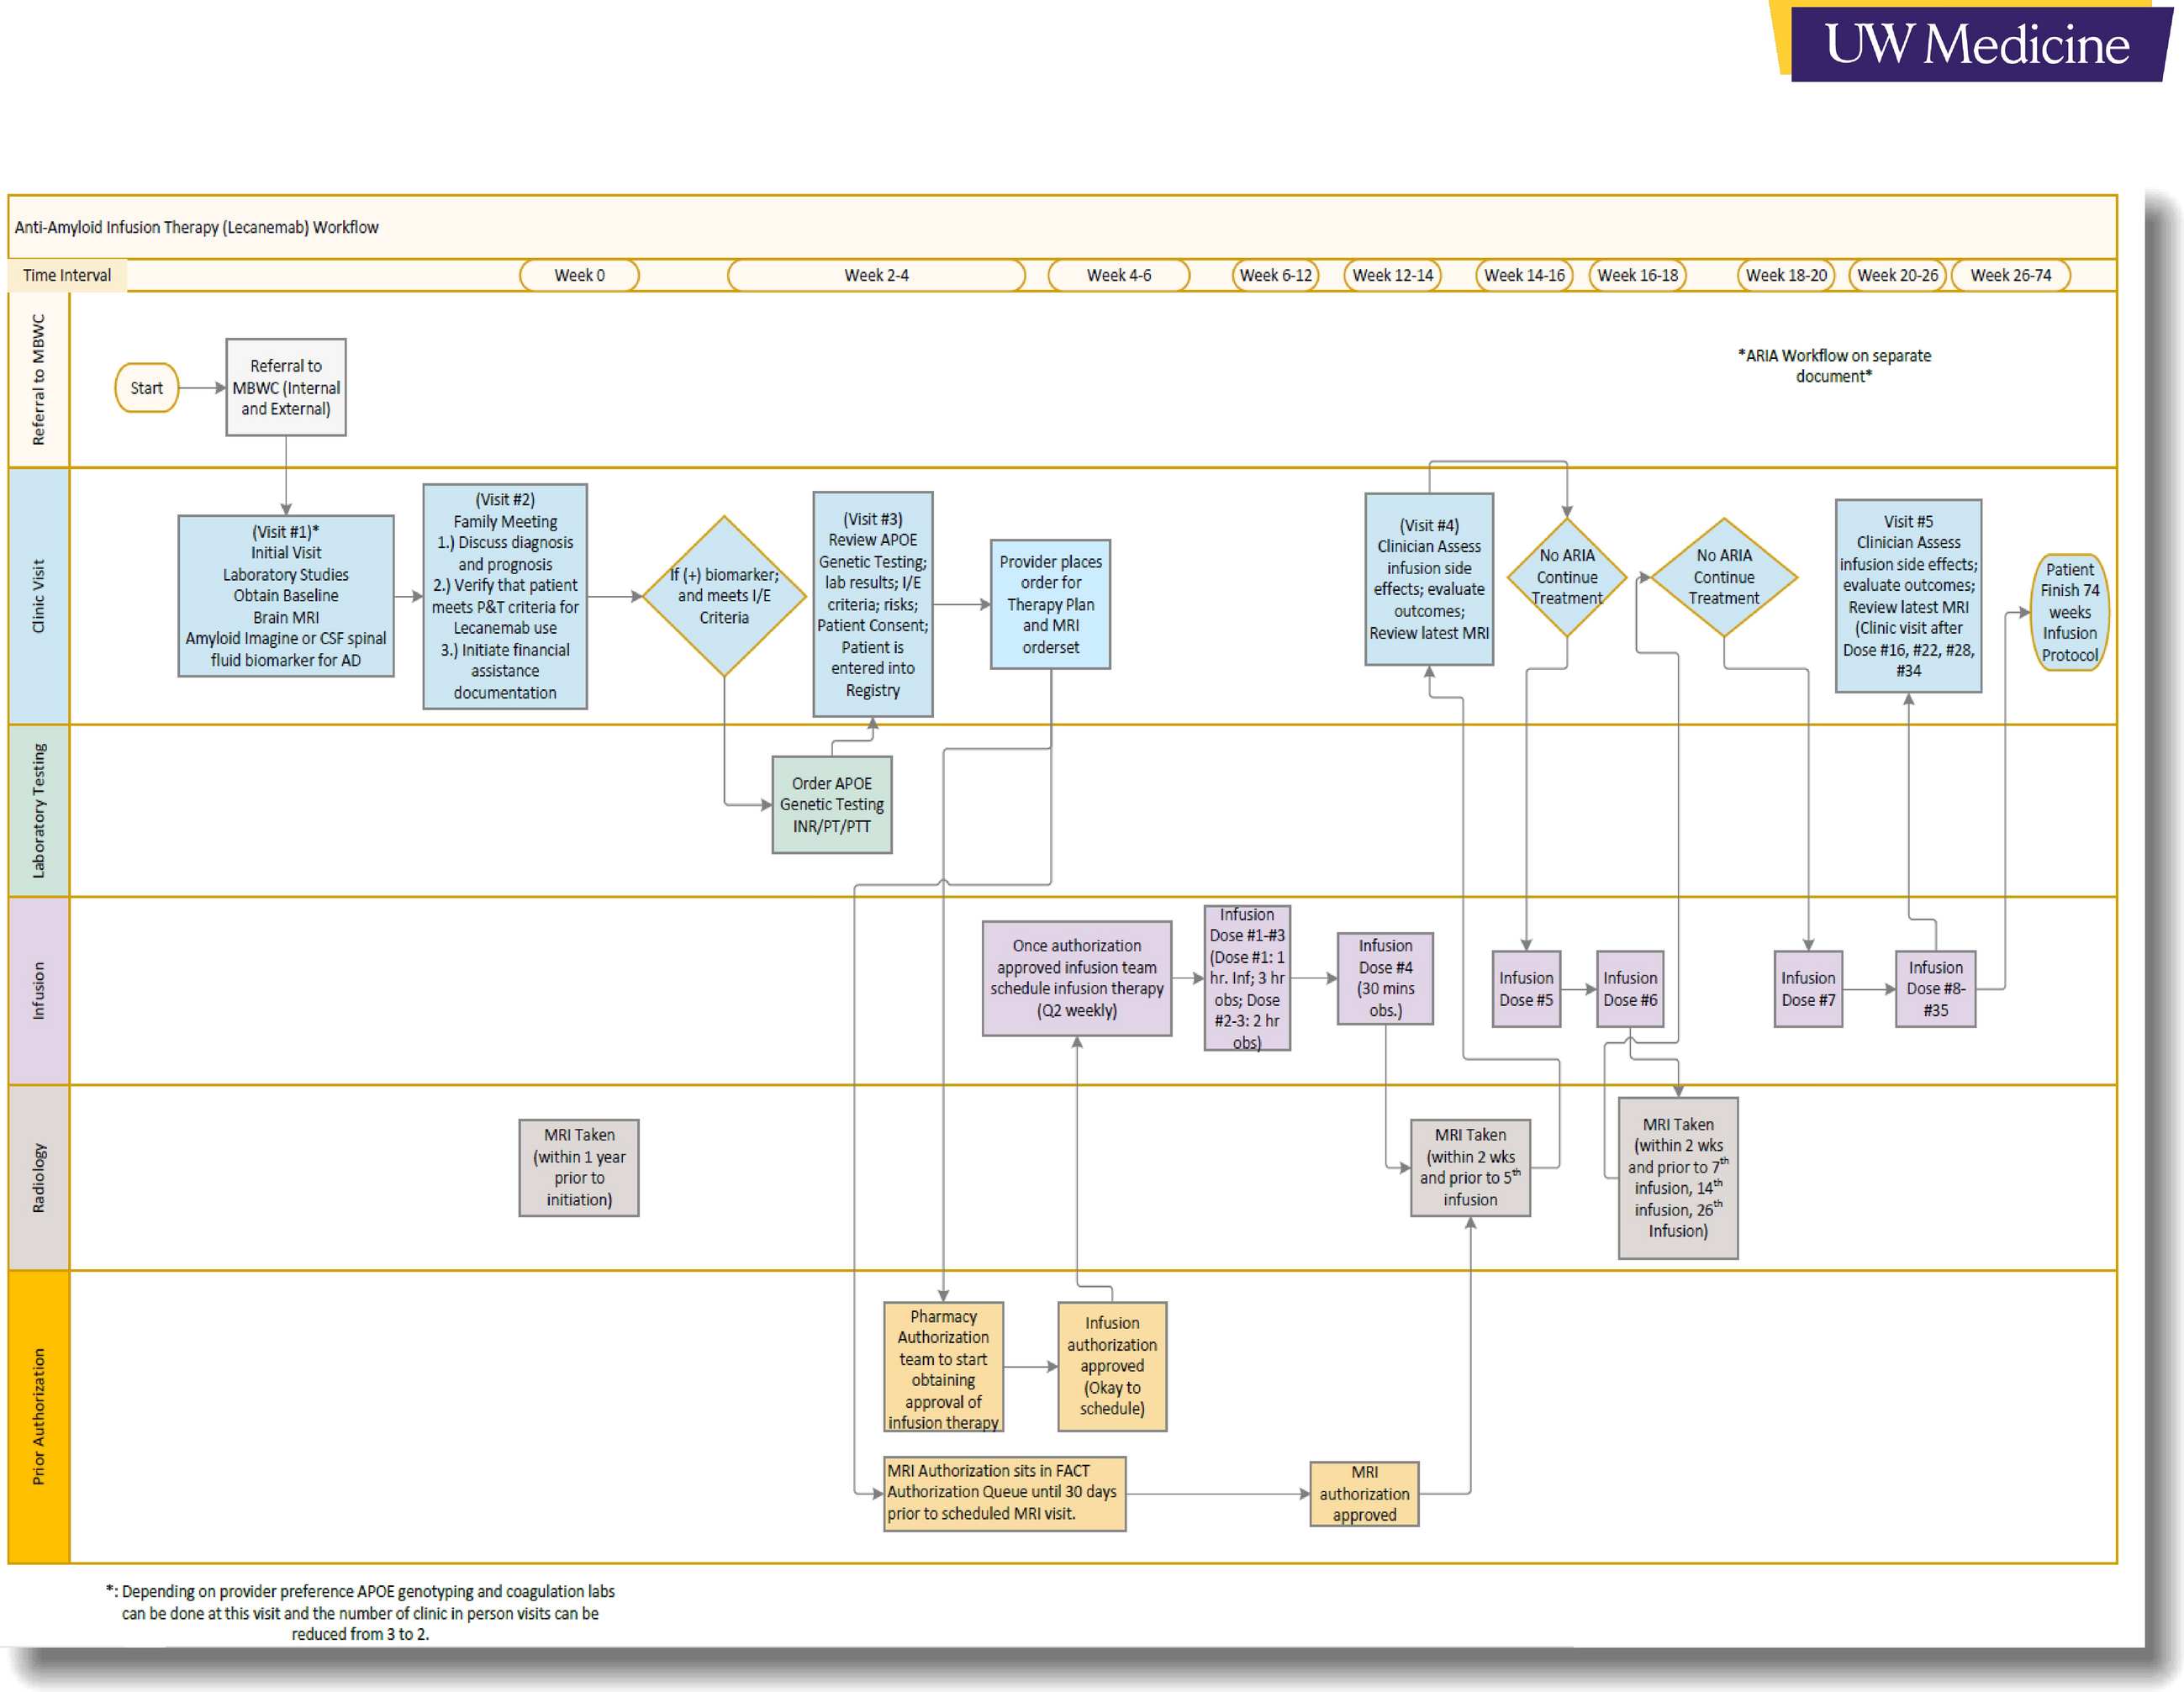Click the MRI authorization approved box
Viewport: 2184px width, 1692px height.
pyautogui.click(x=1364, y=1494)
